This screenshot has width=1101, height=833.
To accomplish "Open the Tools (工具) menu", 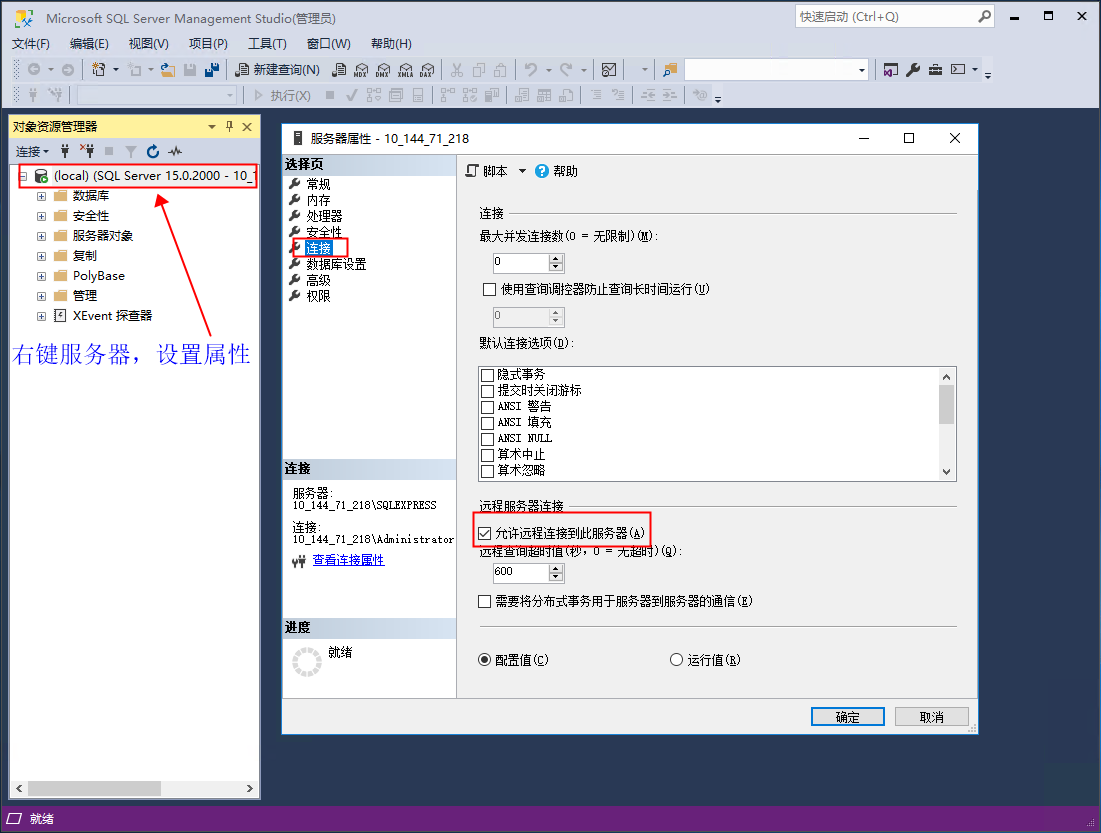I will coord(267,44).
